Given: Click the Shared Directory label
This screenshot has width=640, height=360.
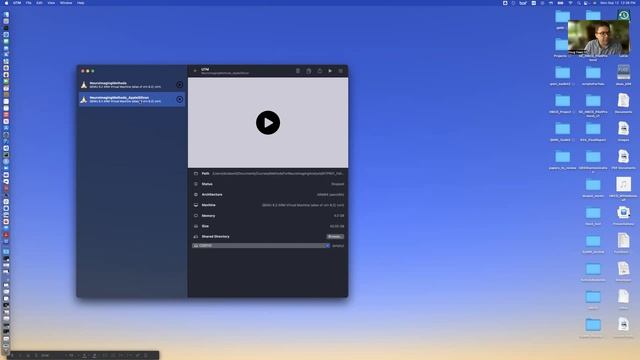Looking at the screenshot, I should [x=216, y=236].
